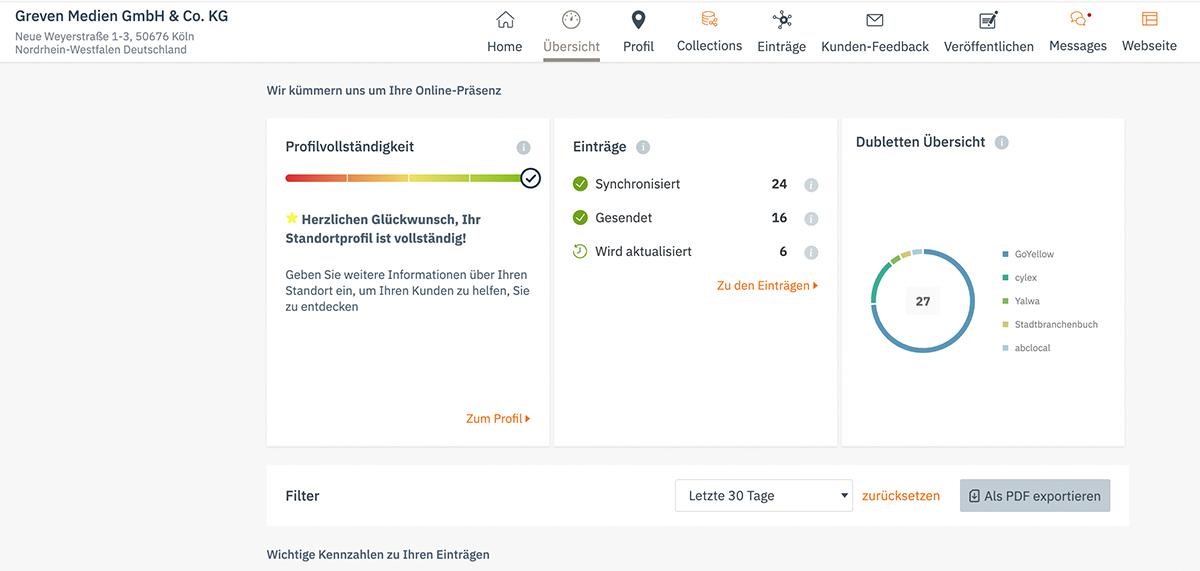The width and height of the screenshot is (1200, 571).
Task: Follow the Zu den Einträgen arrow link
Action: (x=767, y=286)
